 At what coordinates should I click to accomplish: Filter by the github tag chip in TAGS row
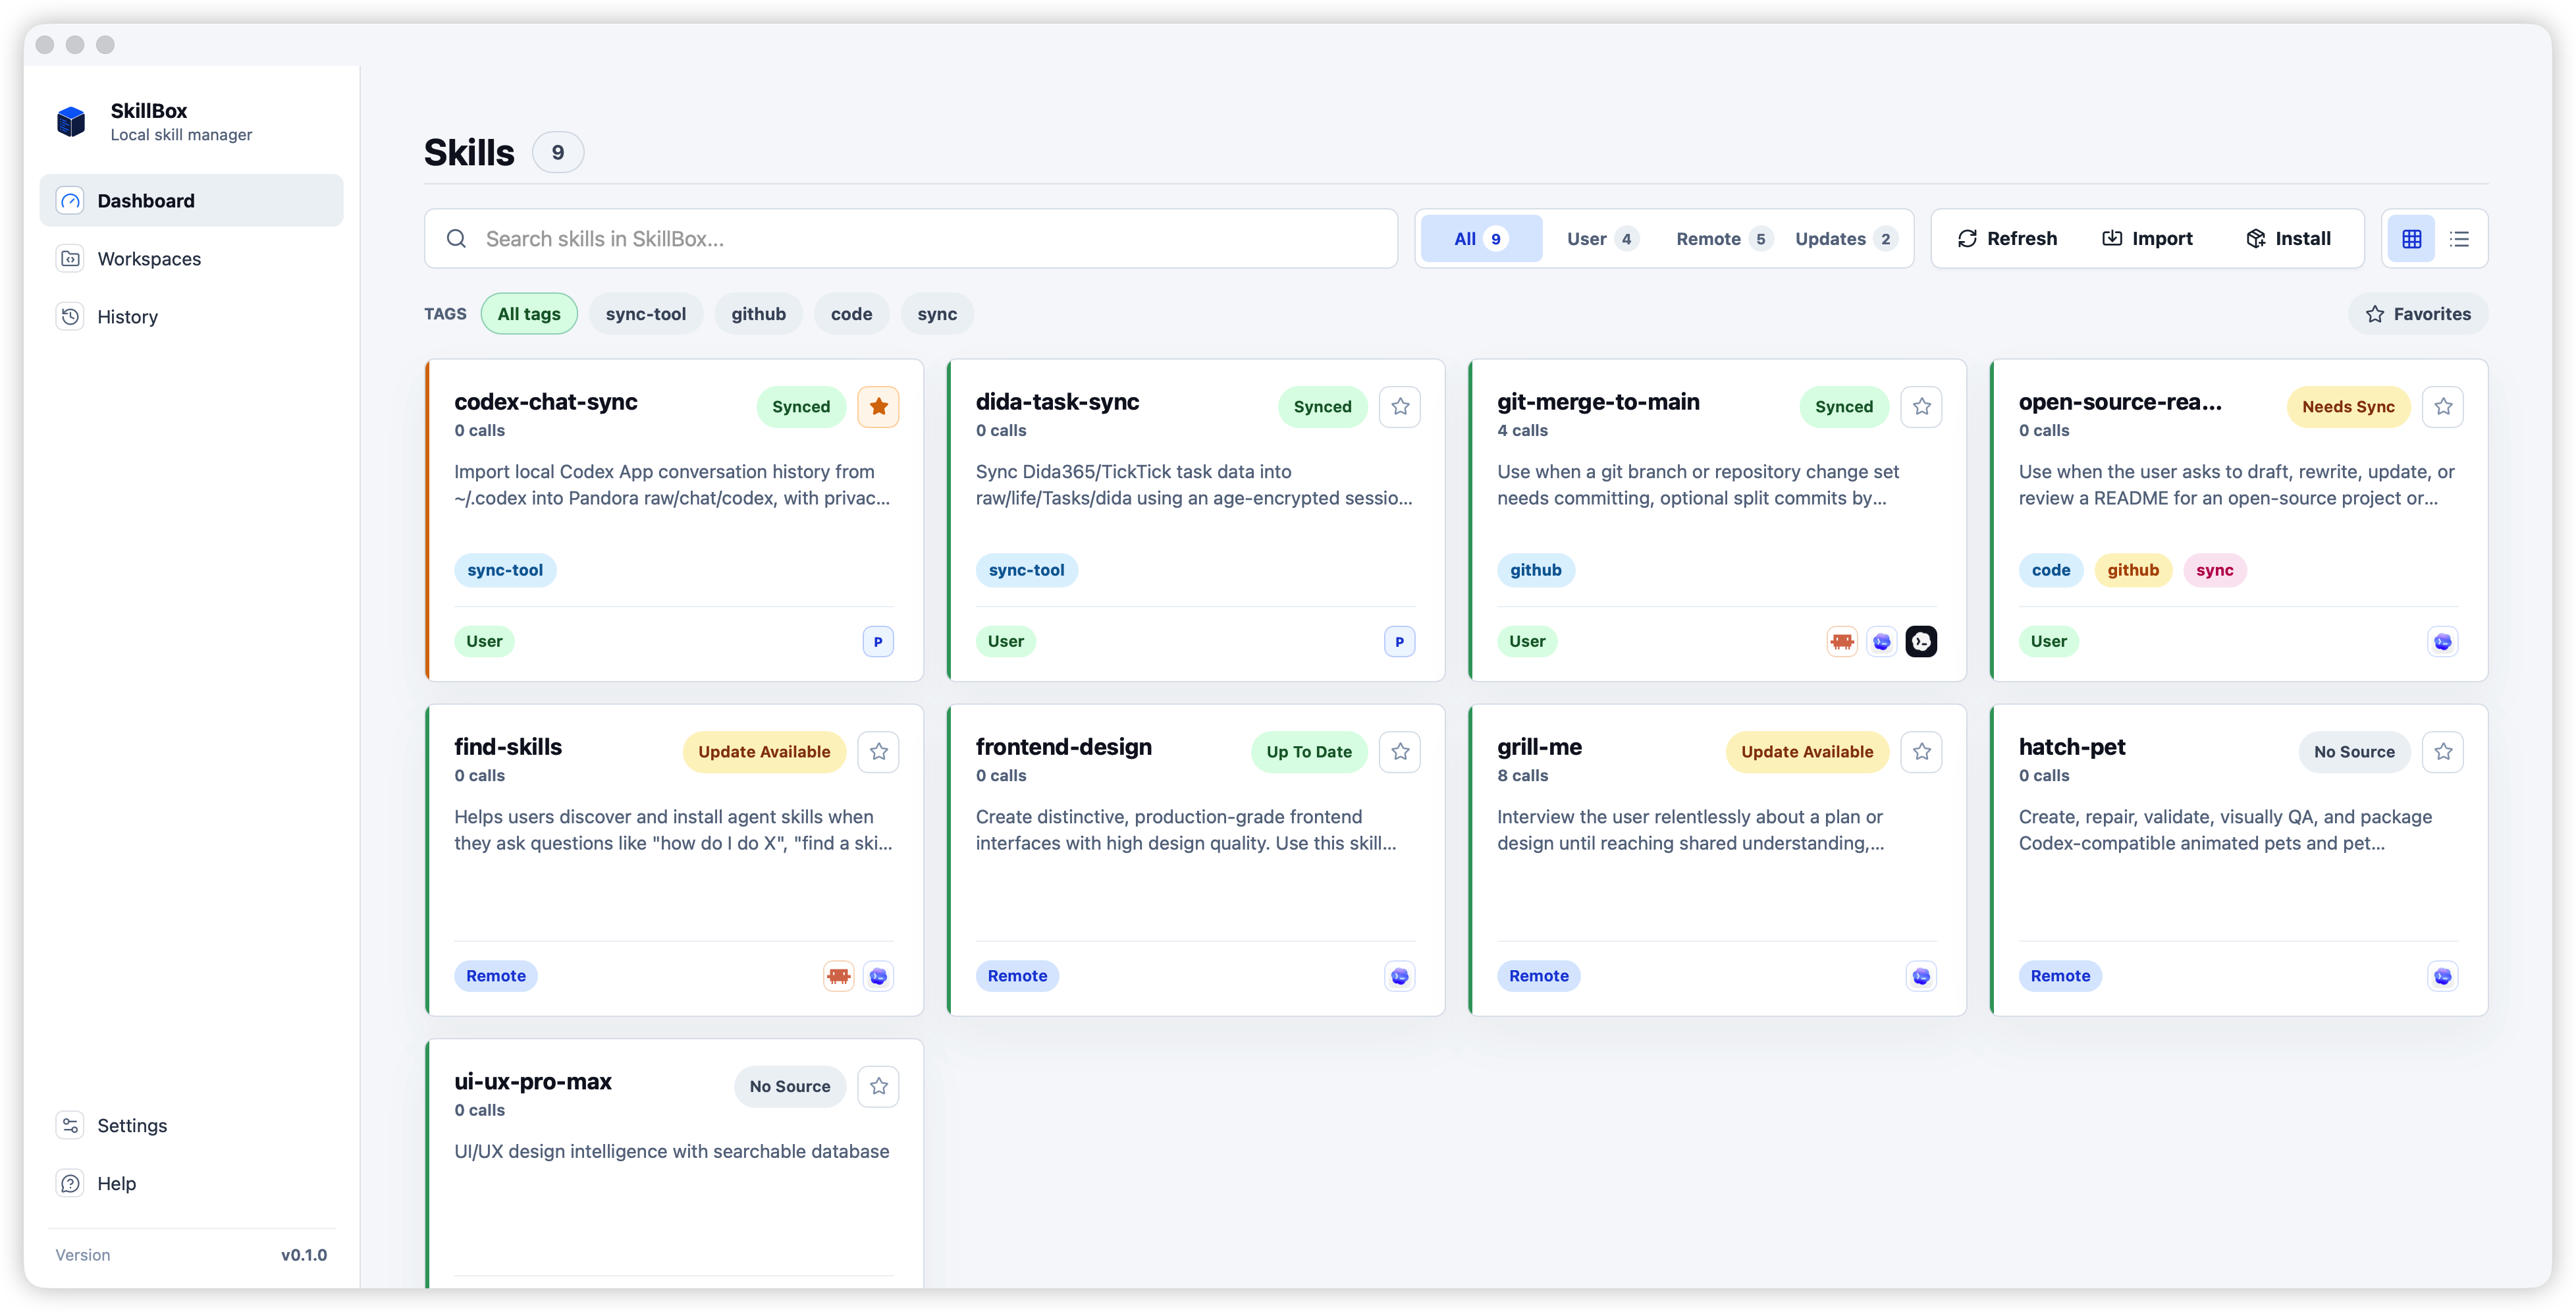coord(758,314)
